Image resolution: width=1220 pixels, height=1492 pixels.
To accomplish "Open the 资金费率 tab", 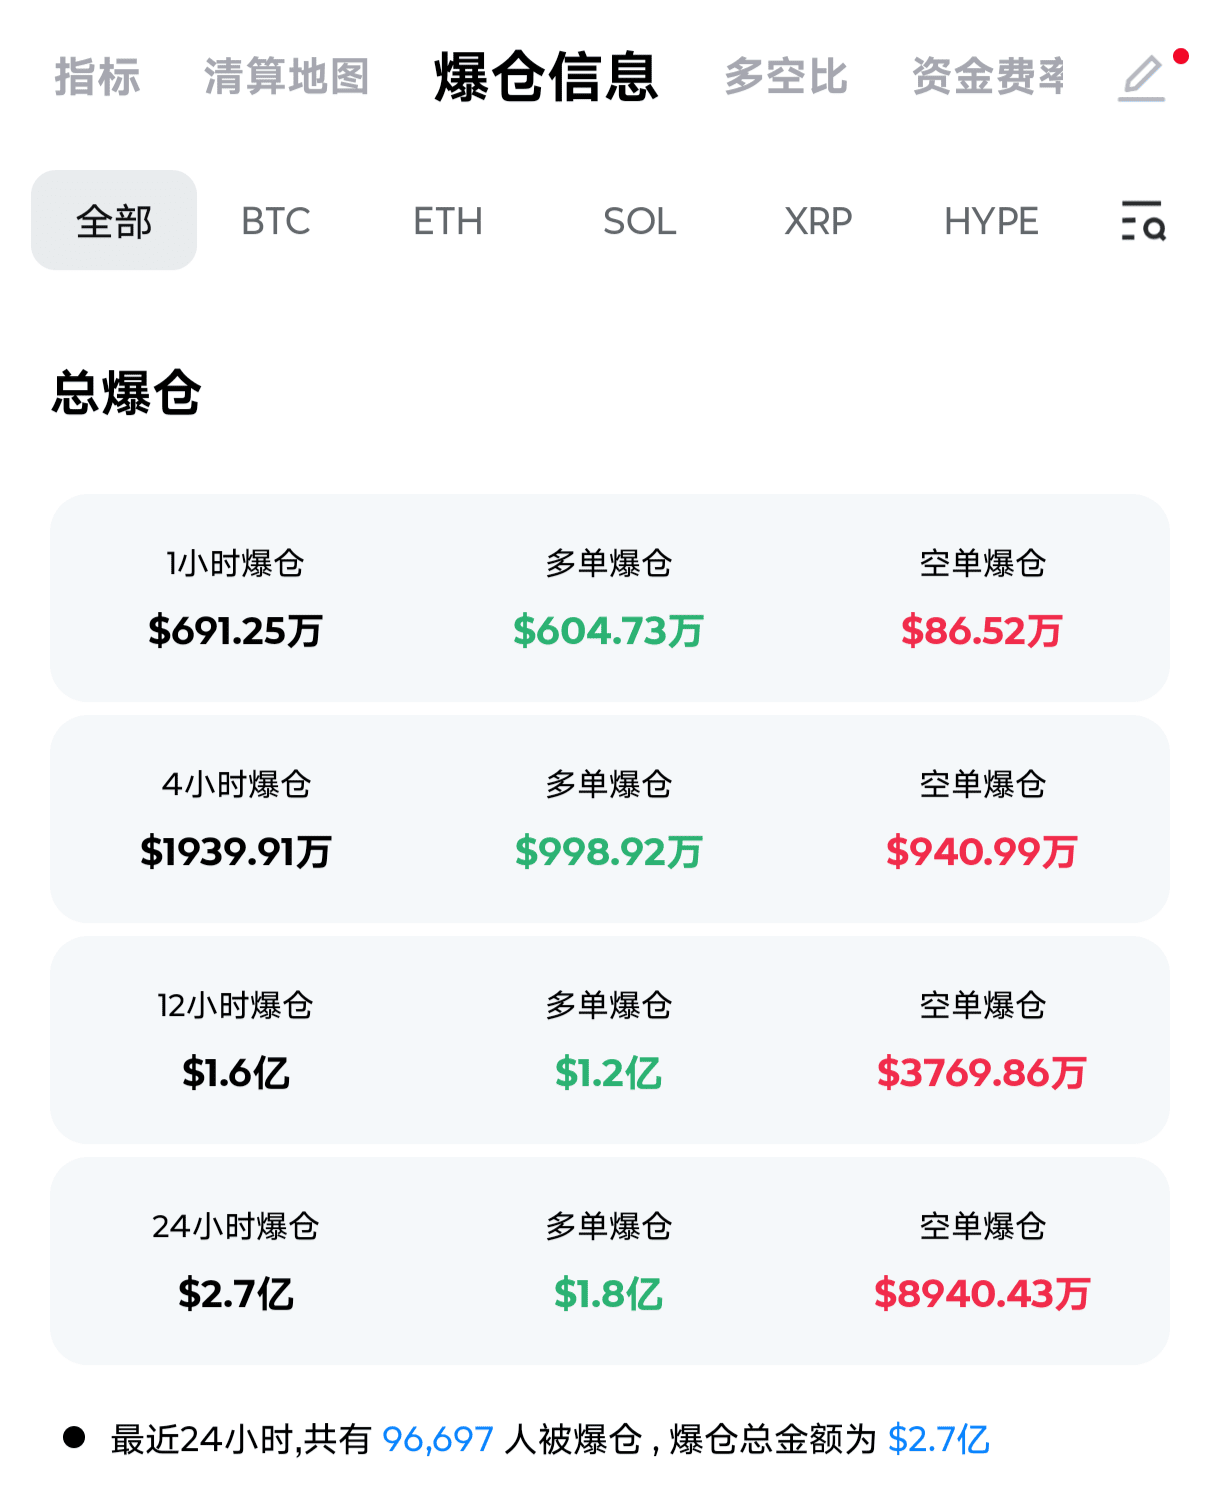I will click(988, 77).
